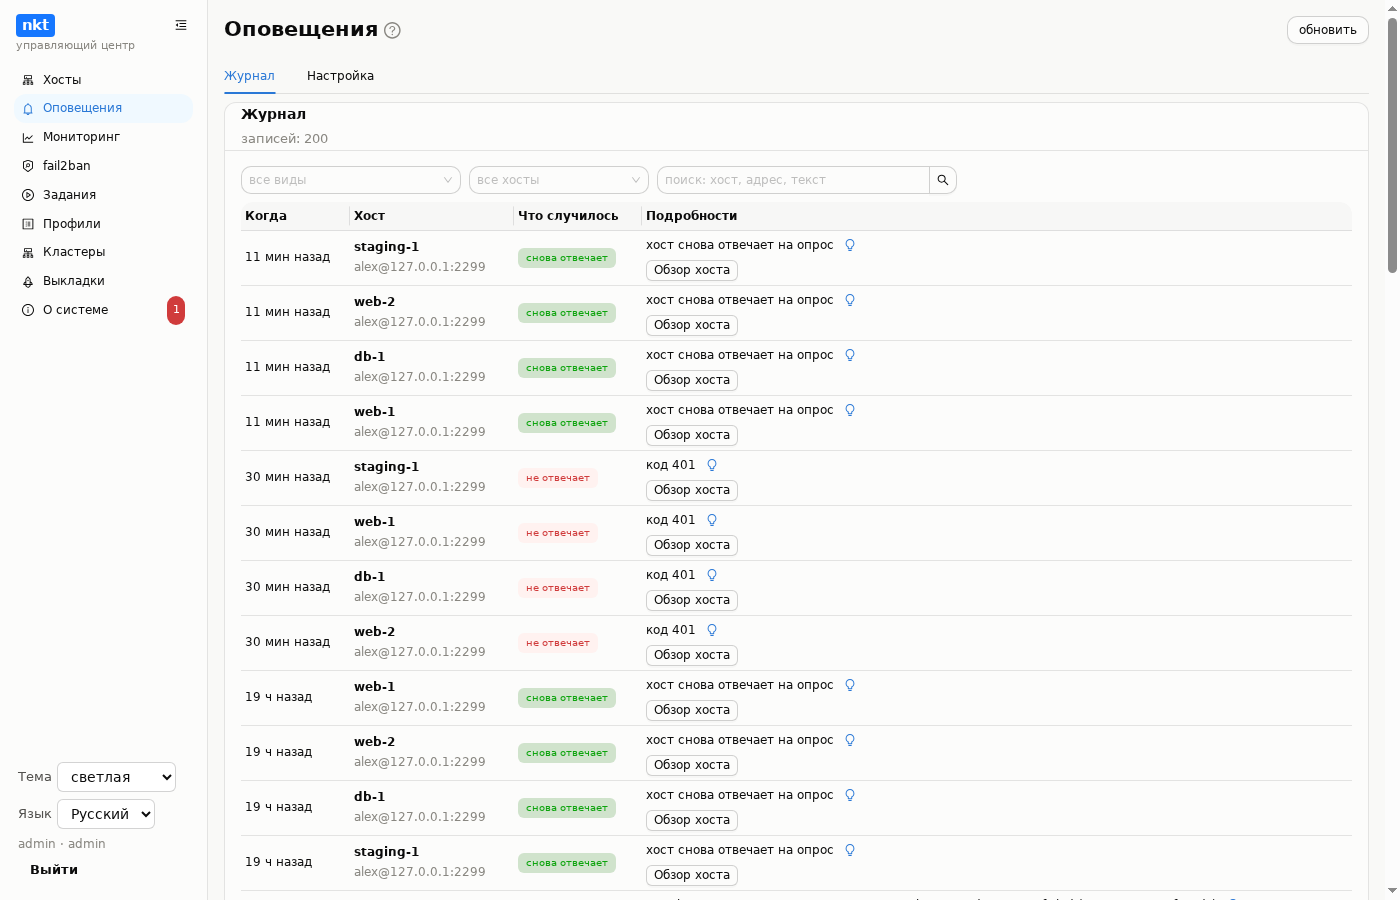
Task: Click the lightbulb in the 11-min web-2 row
Action: tap(850, 300)
